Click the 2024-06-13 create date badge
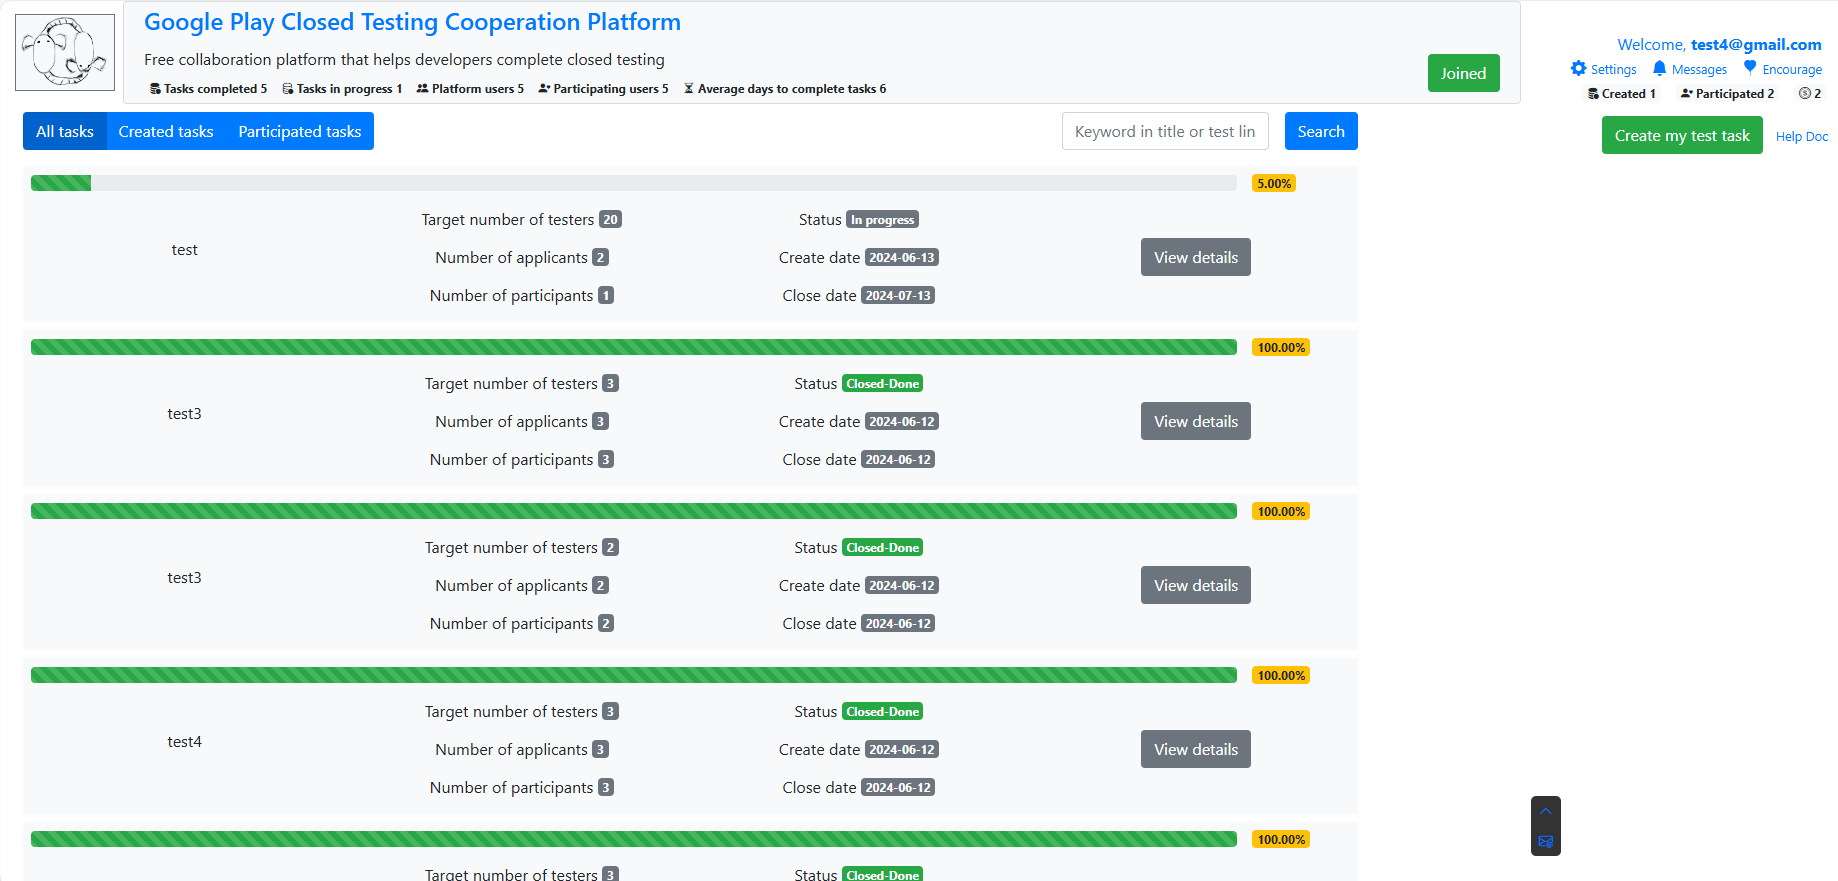Image resolution: width=1838 pixels, height=881 pixels. (902, 258)
